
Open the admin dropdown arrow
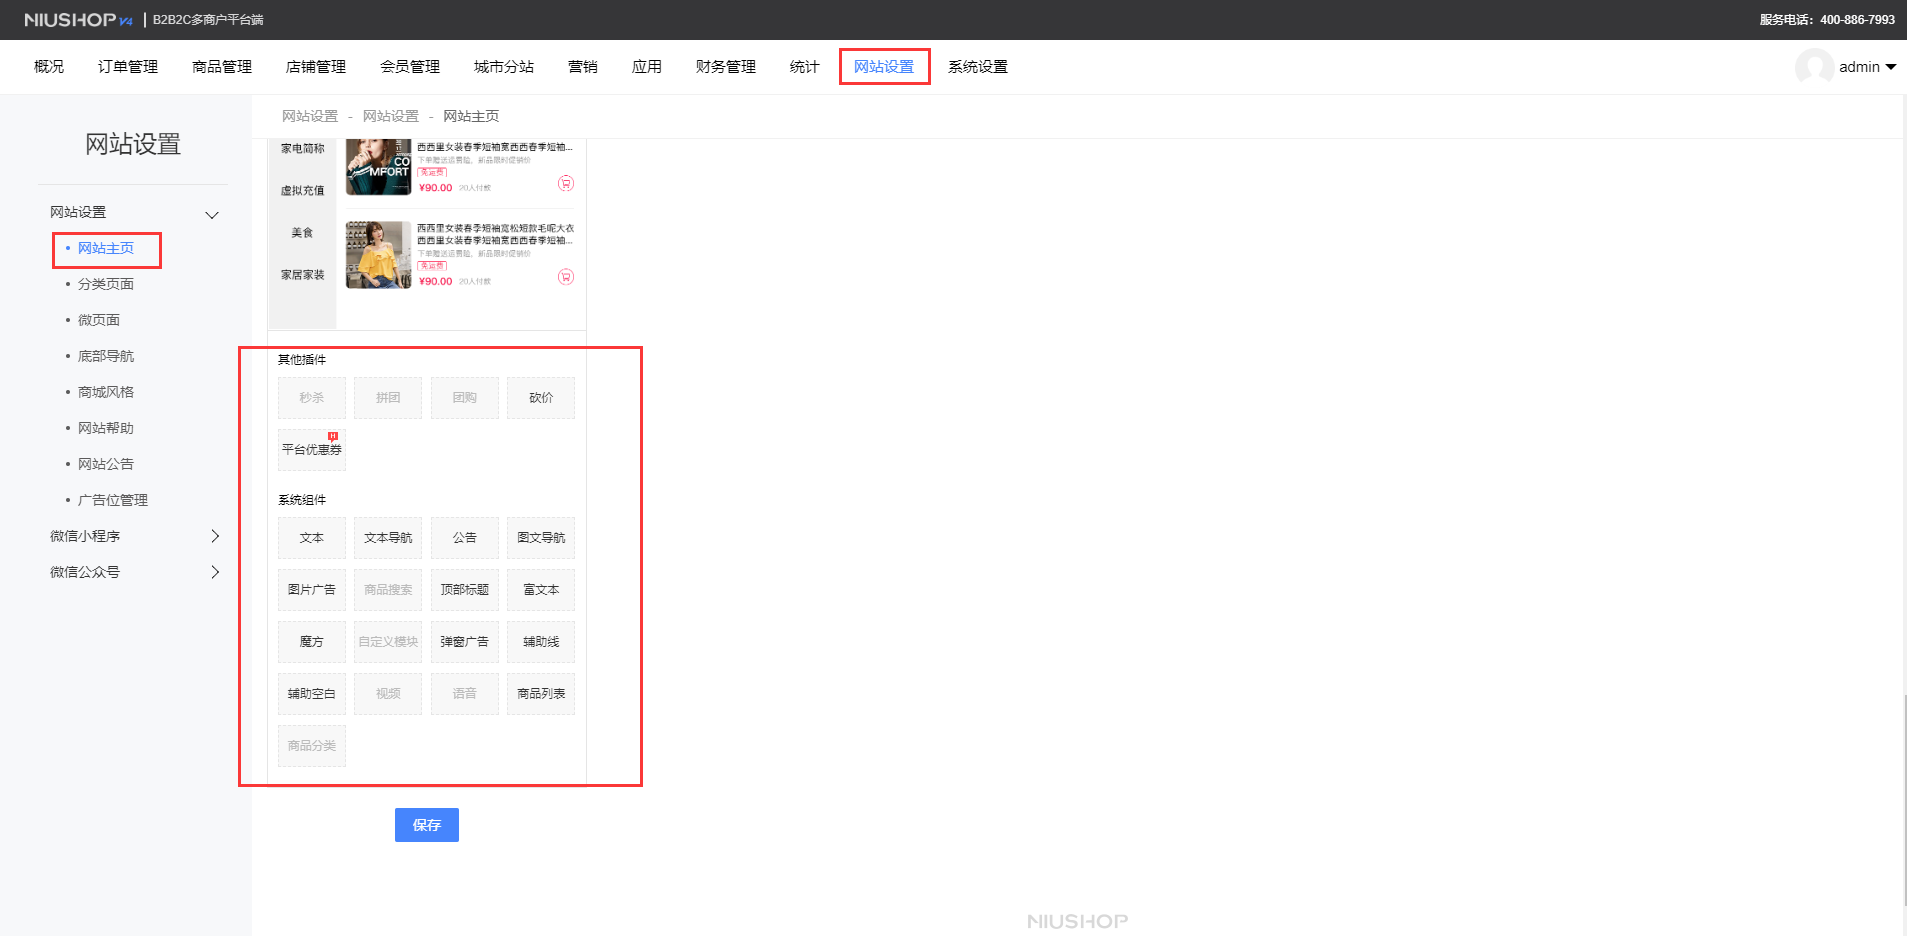pyautogui.click(x=1891, y=67)
